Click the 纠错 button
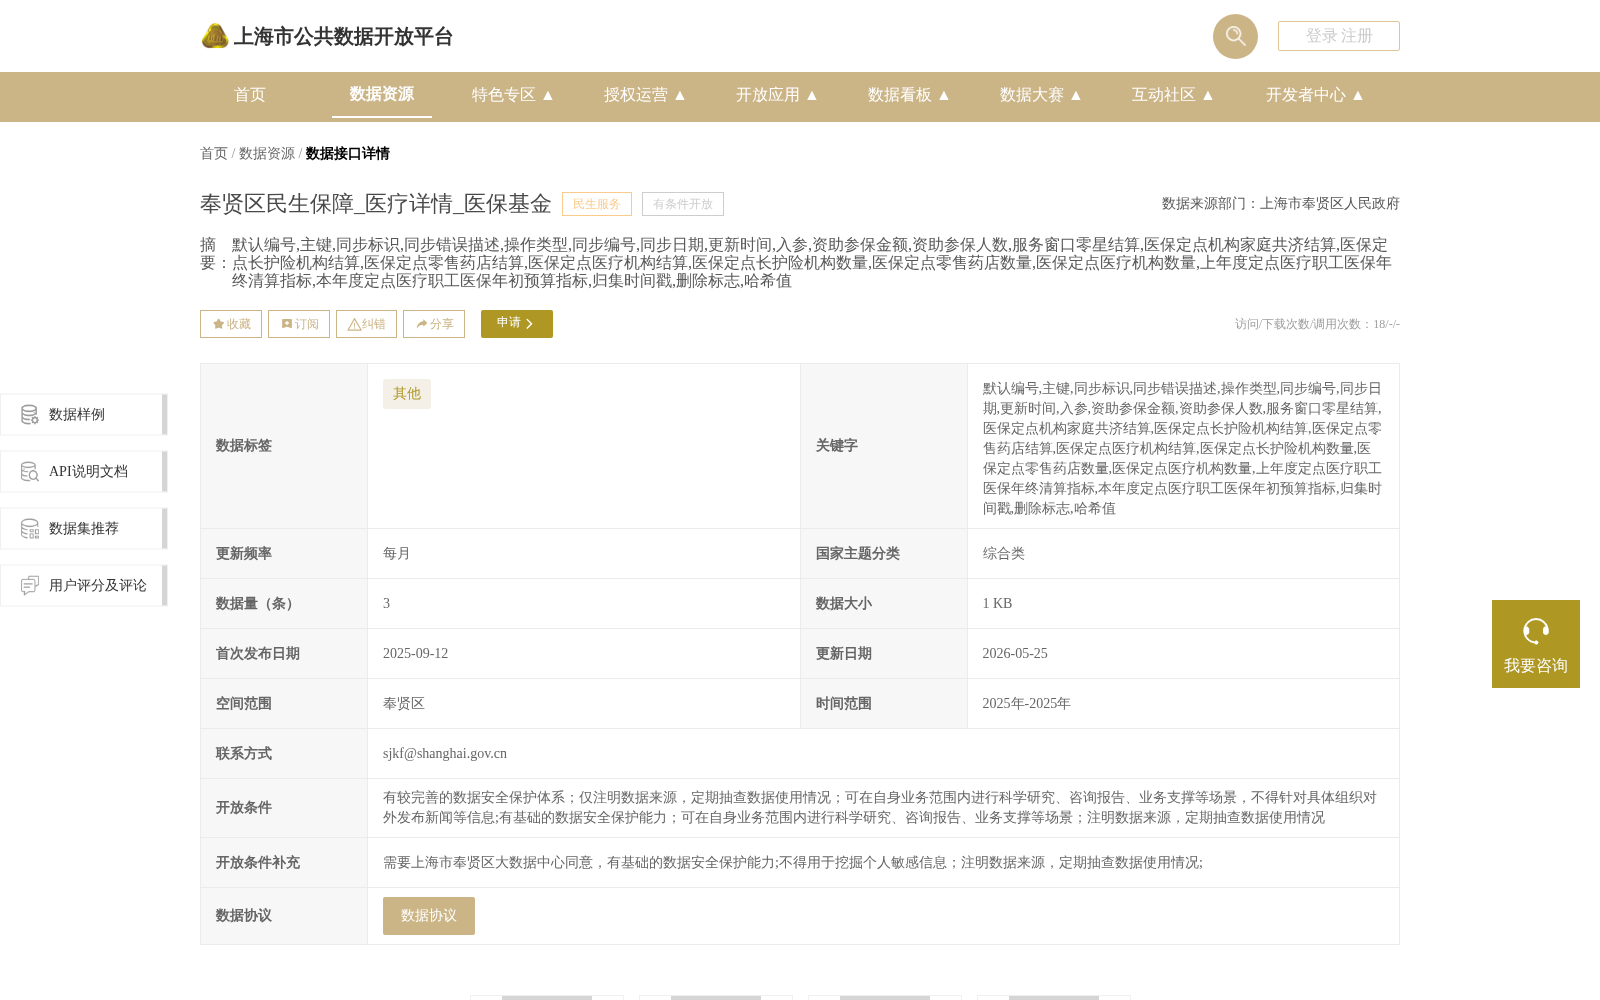1600x1000 pixels. [366, 324]
